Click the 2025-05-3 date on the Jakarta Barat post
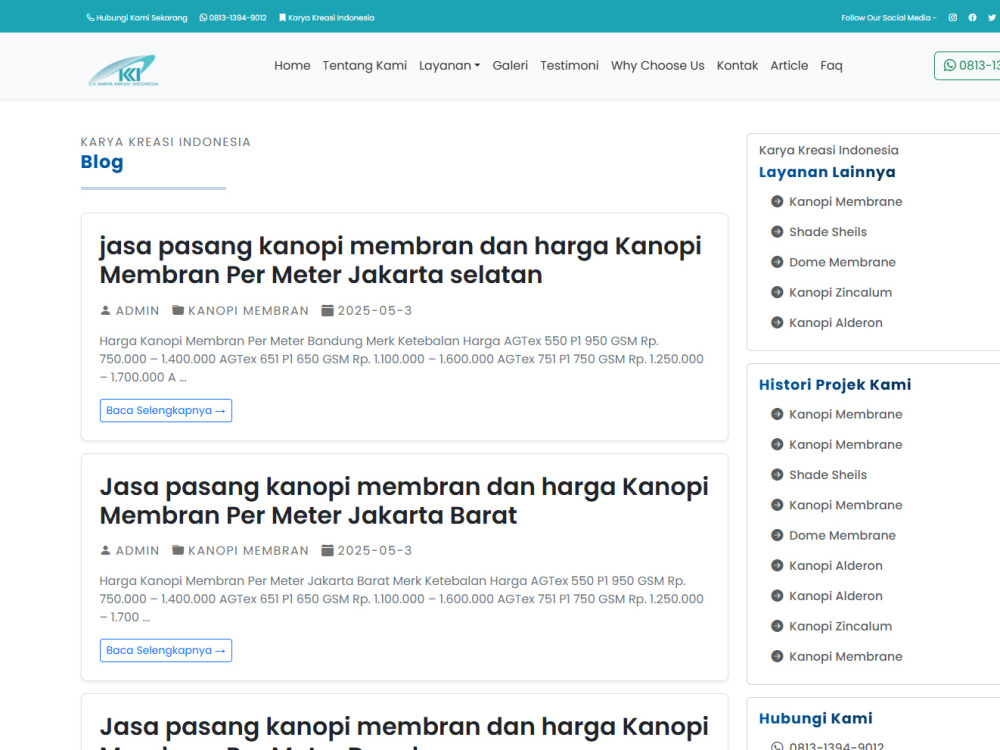 374,550
